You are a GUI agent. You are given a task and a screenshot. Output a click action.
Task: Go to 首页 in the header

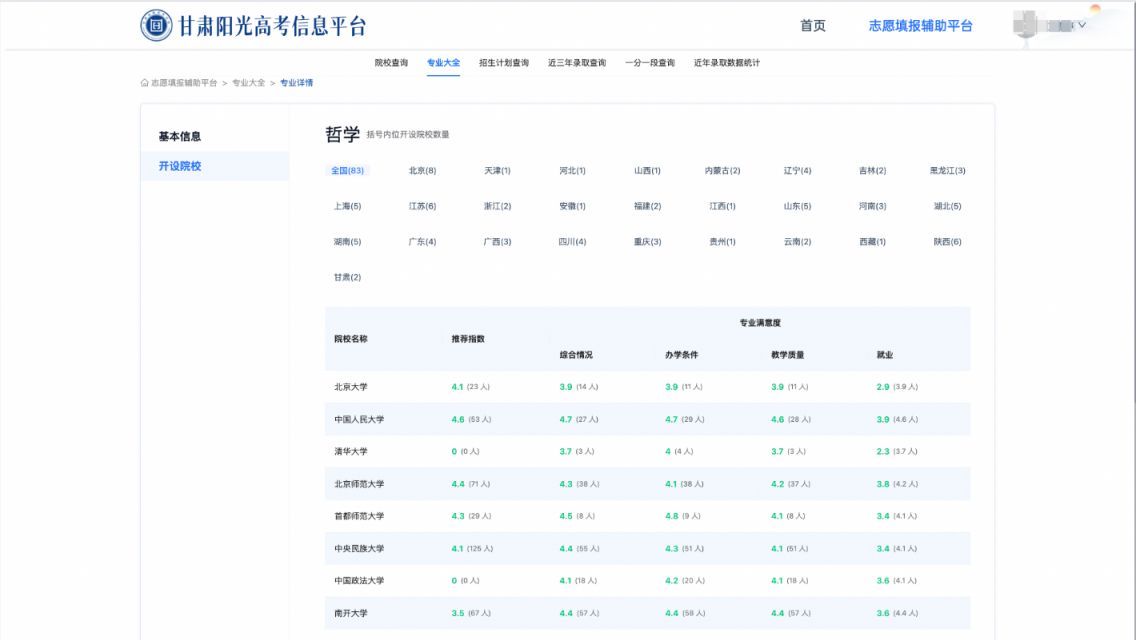click(x=812, y=25)
